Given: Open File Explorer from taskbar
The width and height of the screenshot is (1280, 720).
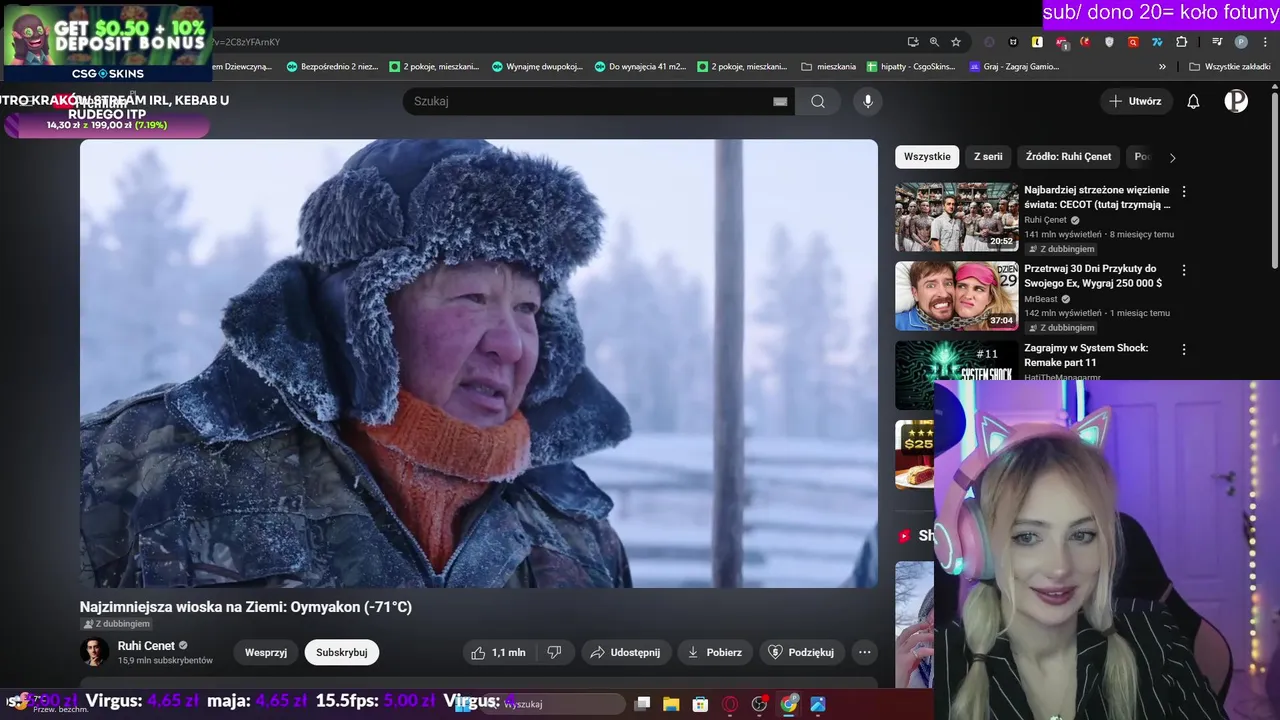Looking at the screenshot, I should pos(671,704).
